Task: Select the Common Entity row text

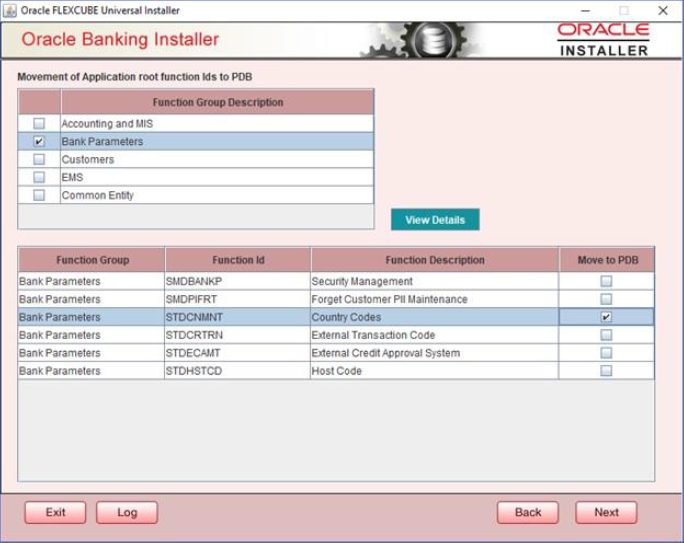Action: pyautogui.click(x=98, y=195)
